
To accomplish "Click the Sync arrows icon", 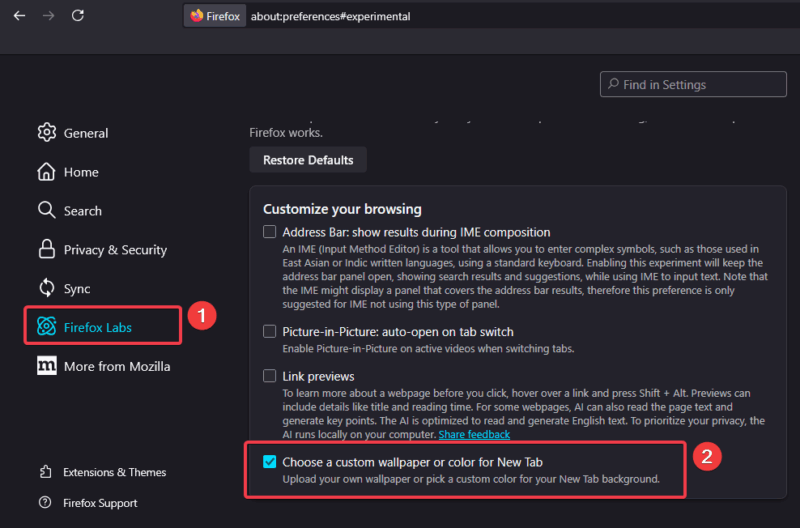I will pyautogui.click(x=46, y=288).
